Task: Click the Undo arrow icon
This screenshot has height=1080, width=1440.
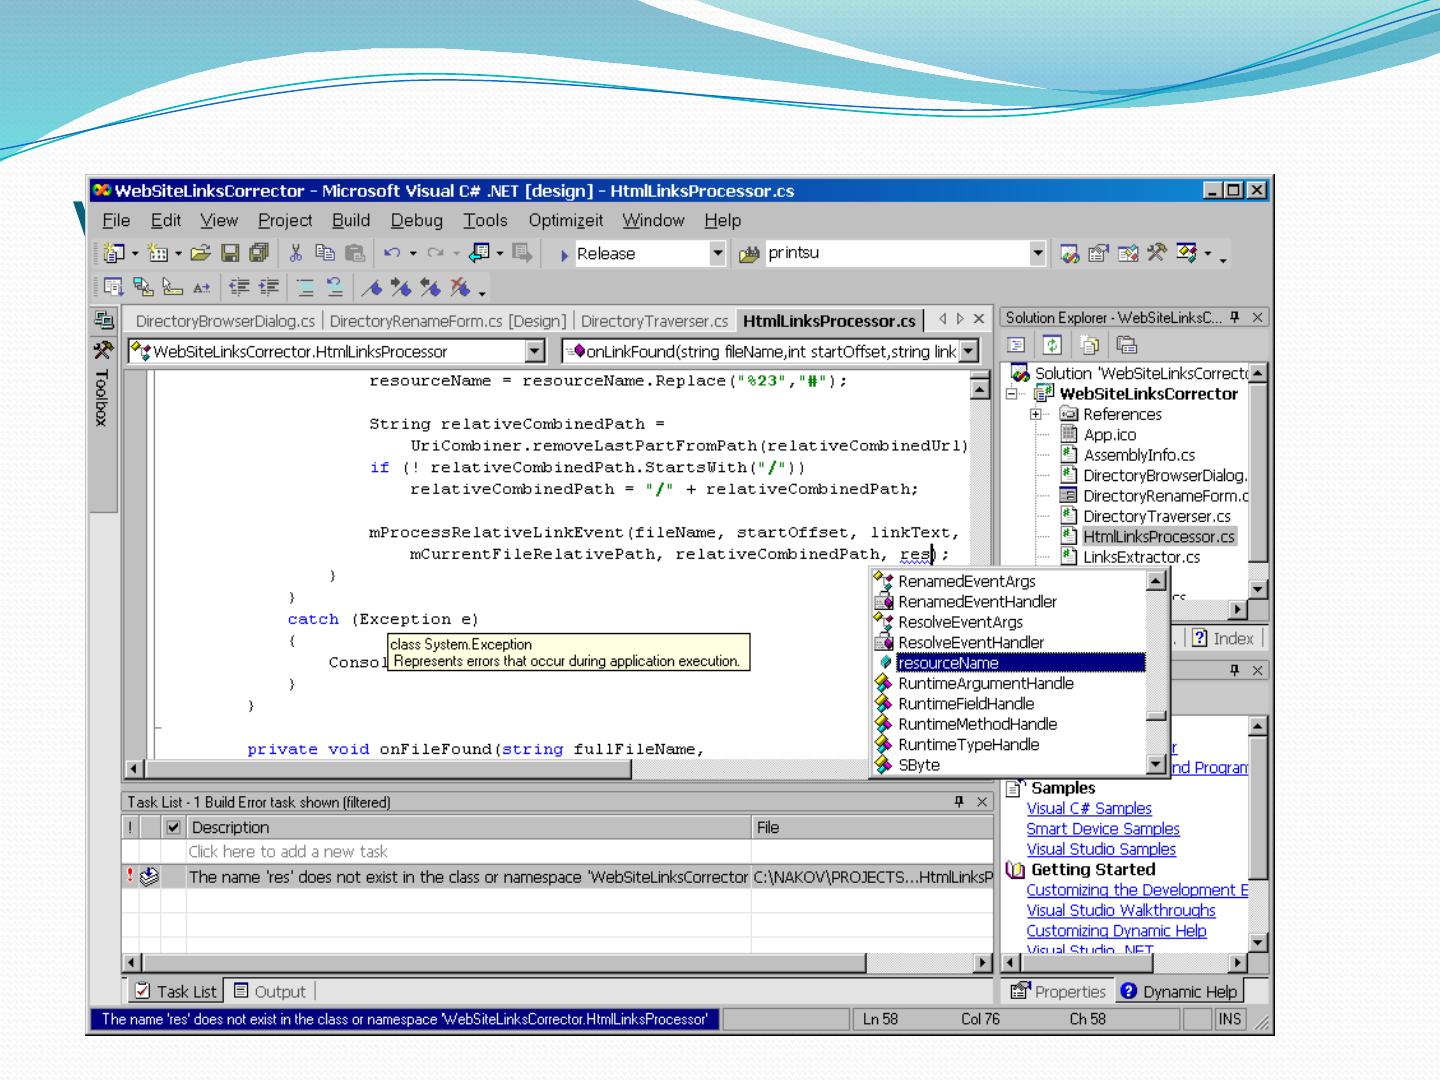Action: tap(392, 254)
